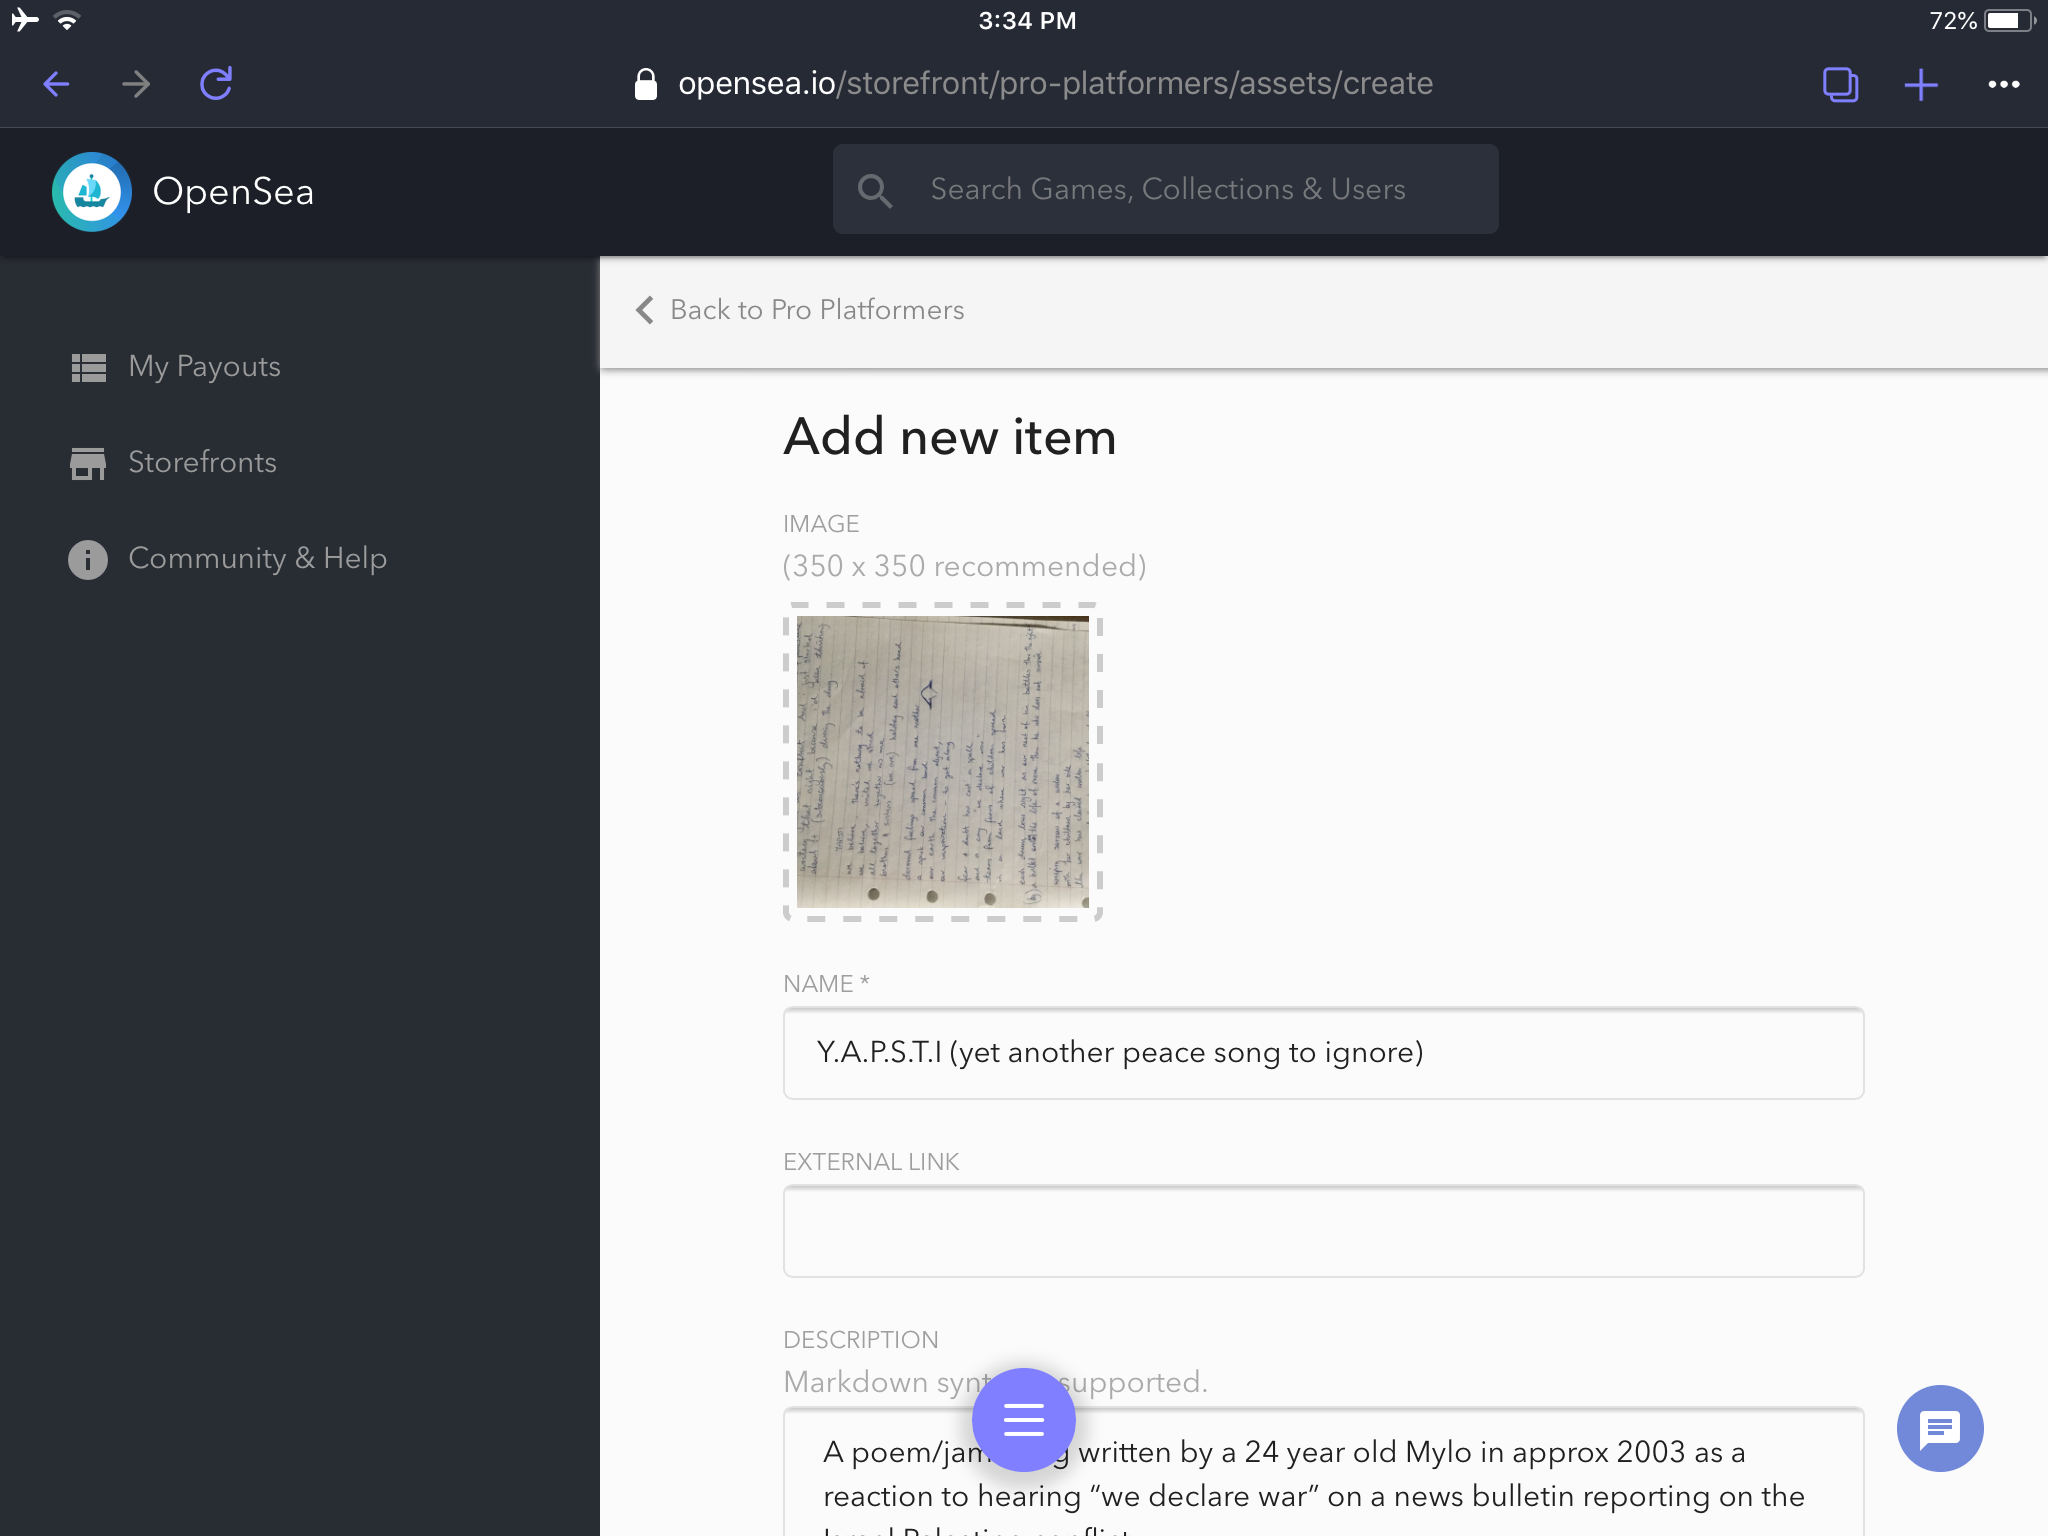Image resolution: width=2048 pixels, height=1536 pixels.
Task: Click the External Link input field
Action: click(x=1322, y=1231)
